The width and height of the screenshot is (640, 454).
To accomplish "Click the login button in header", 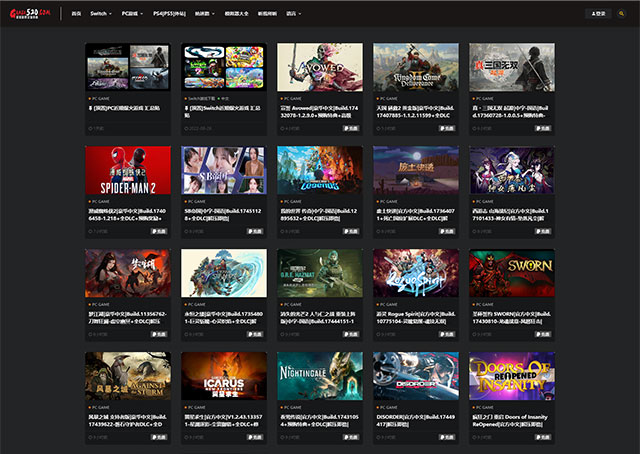I will pos(598,14).
